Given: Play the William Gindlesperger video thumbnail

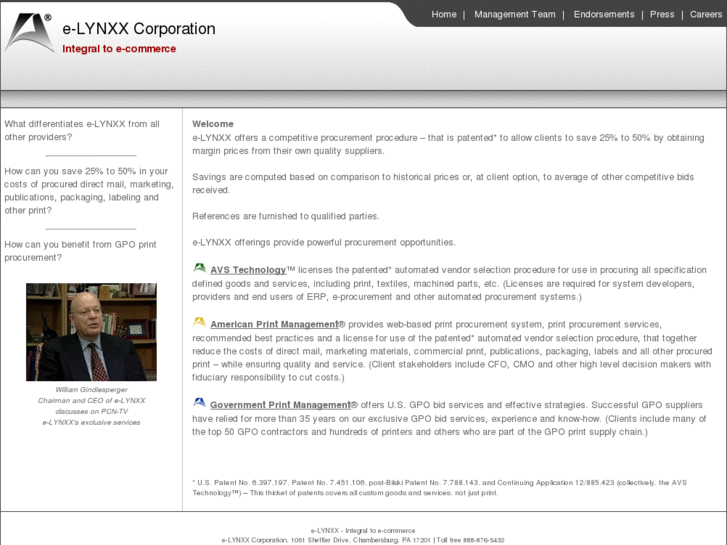Looking at the screenshot, I should coord(91,332).
